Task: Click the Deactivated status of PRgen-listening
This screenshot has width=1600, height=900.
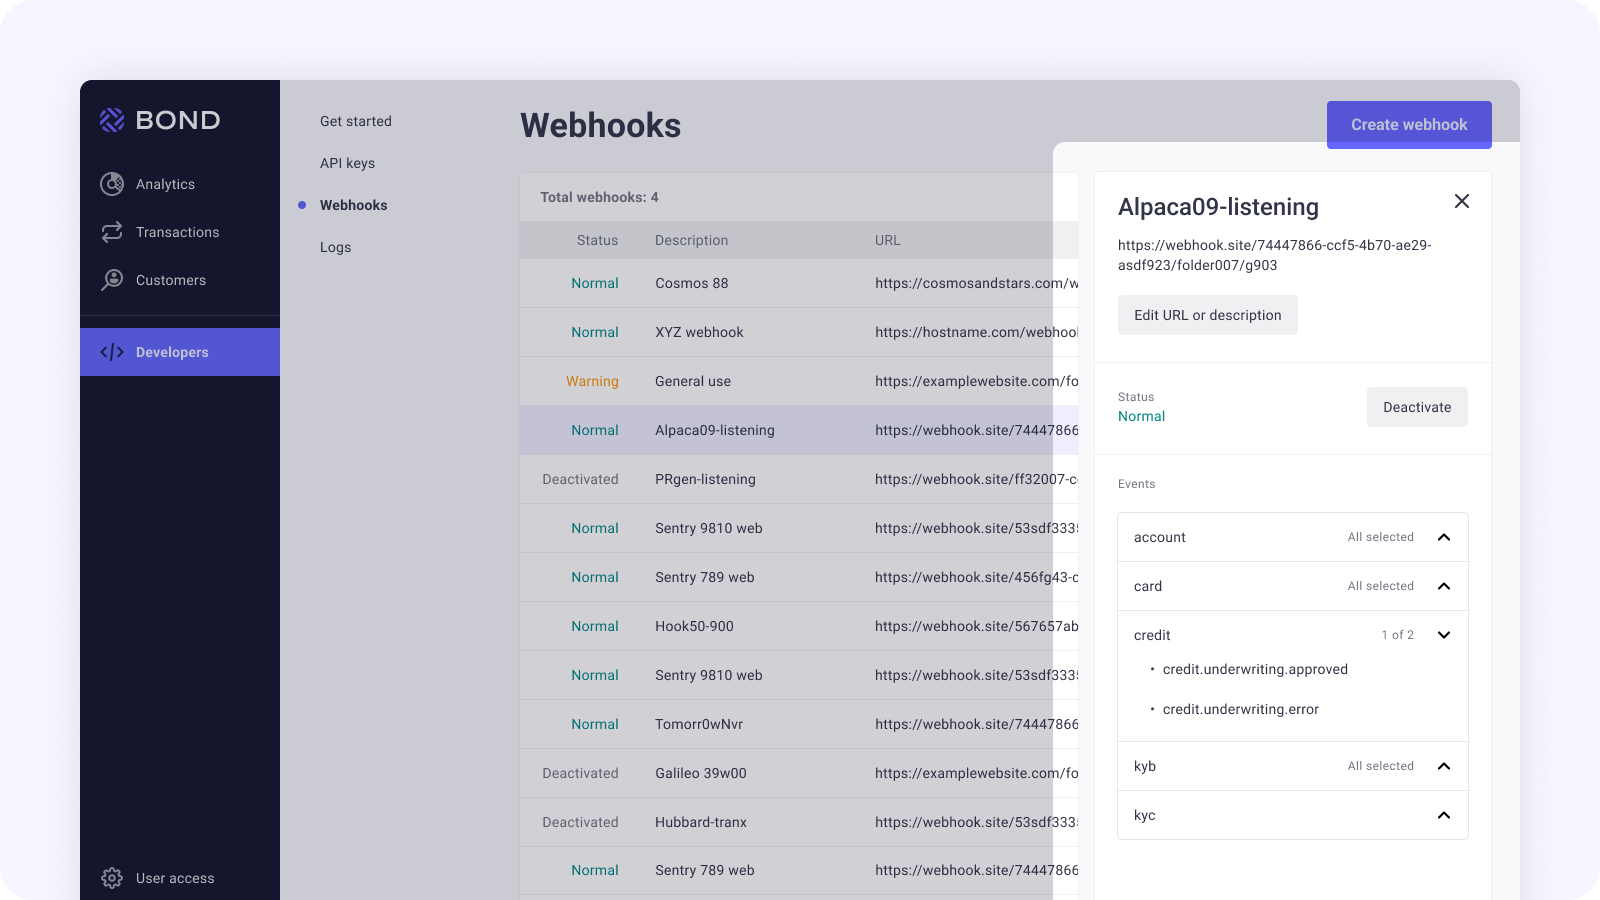Action: 580,479
